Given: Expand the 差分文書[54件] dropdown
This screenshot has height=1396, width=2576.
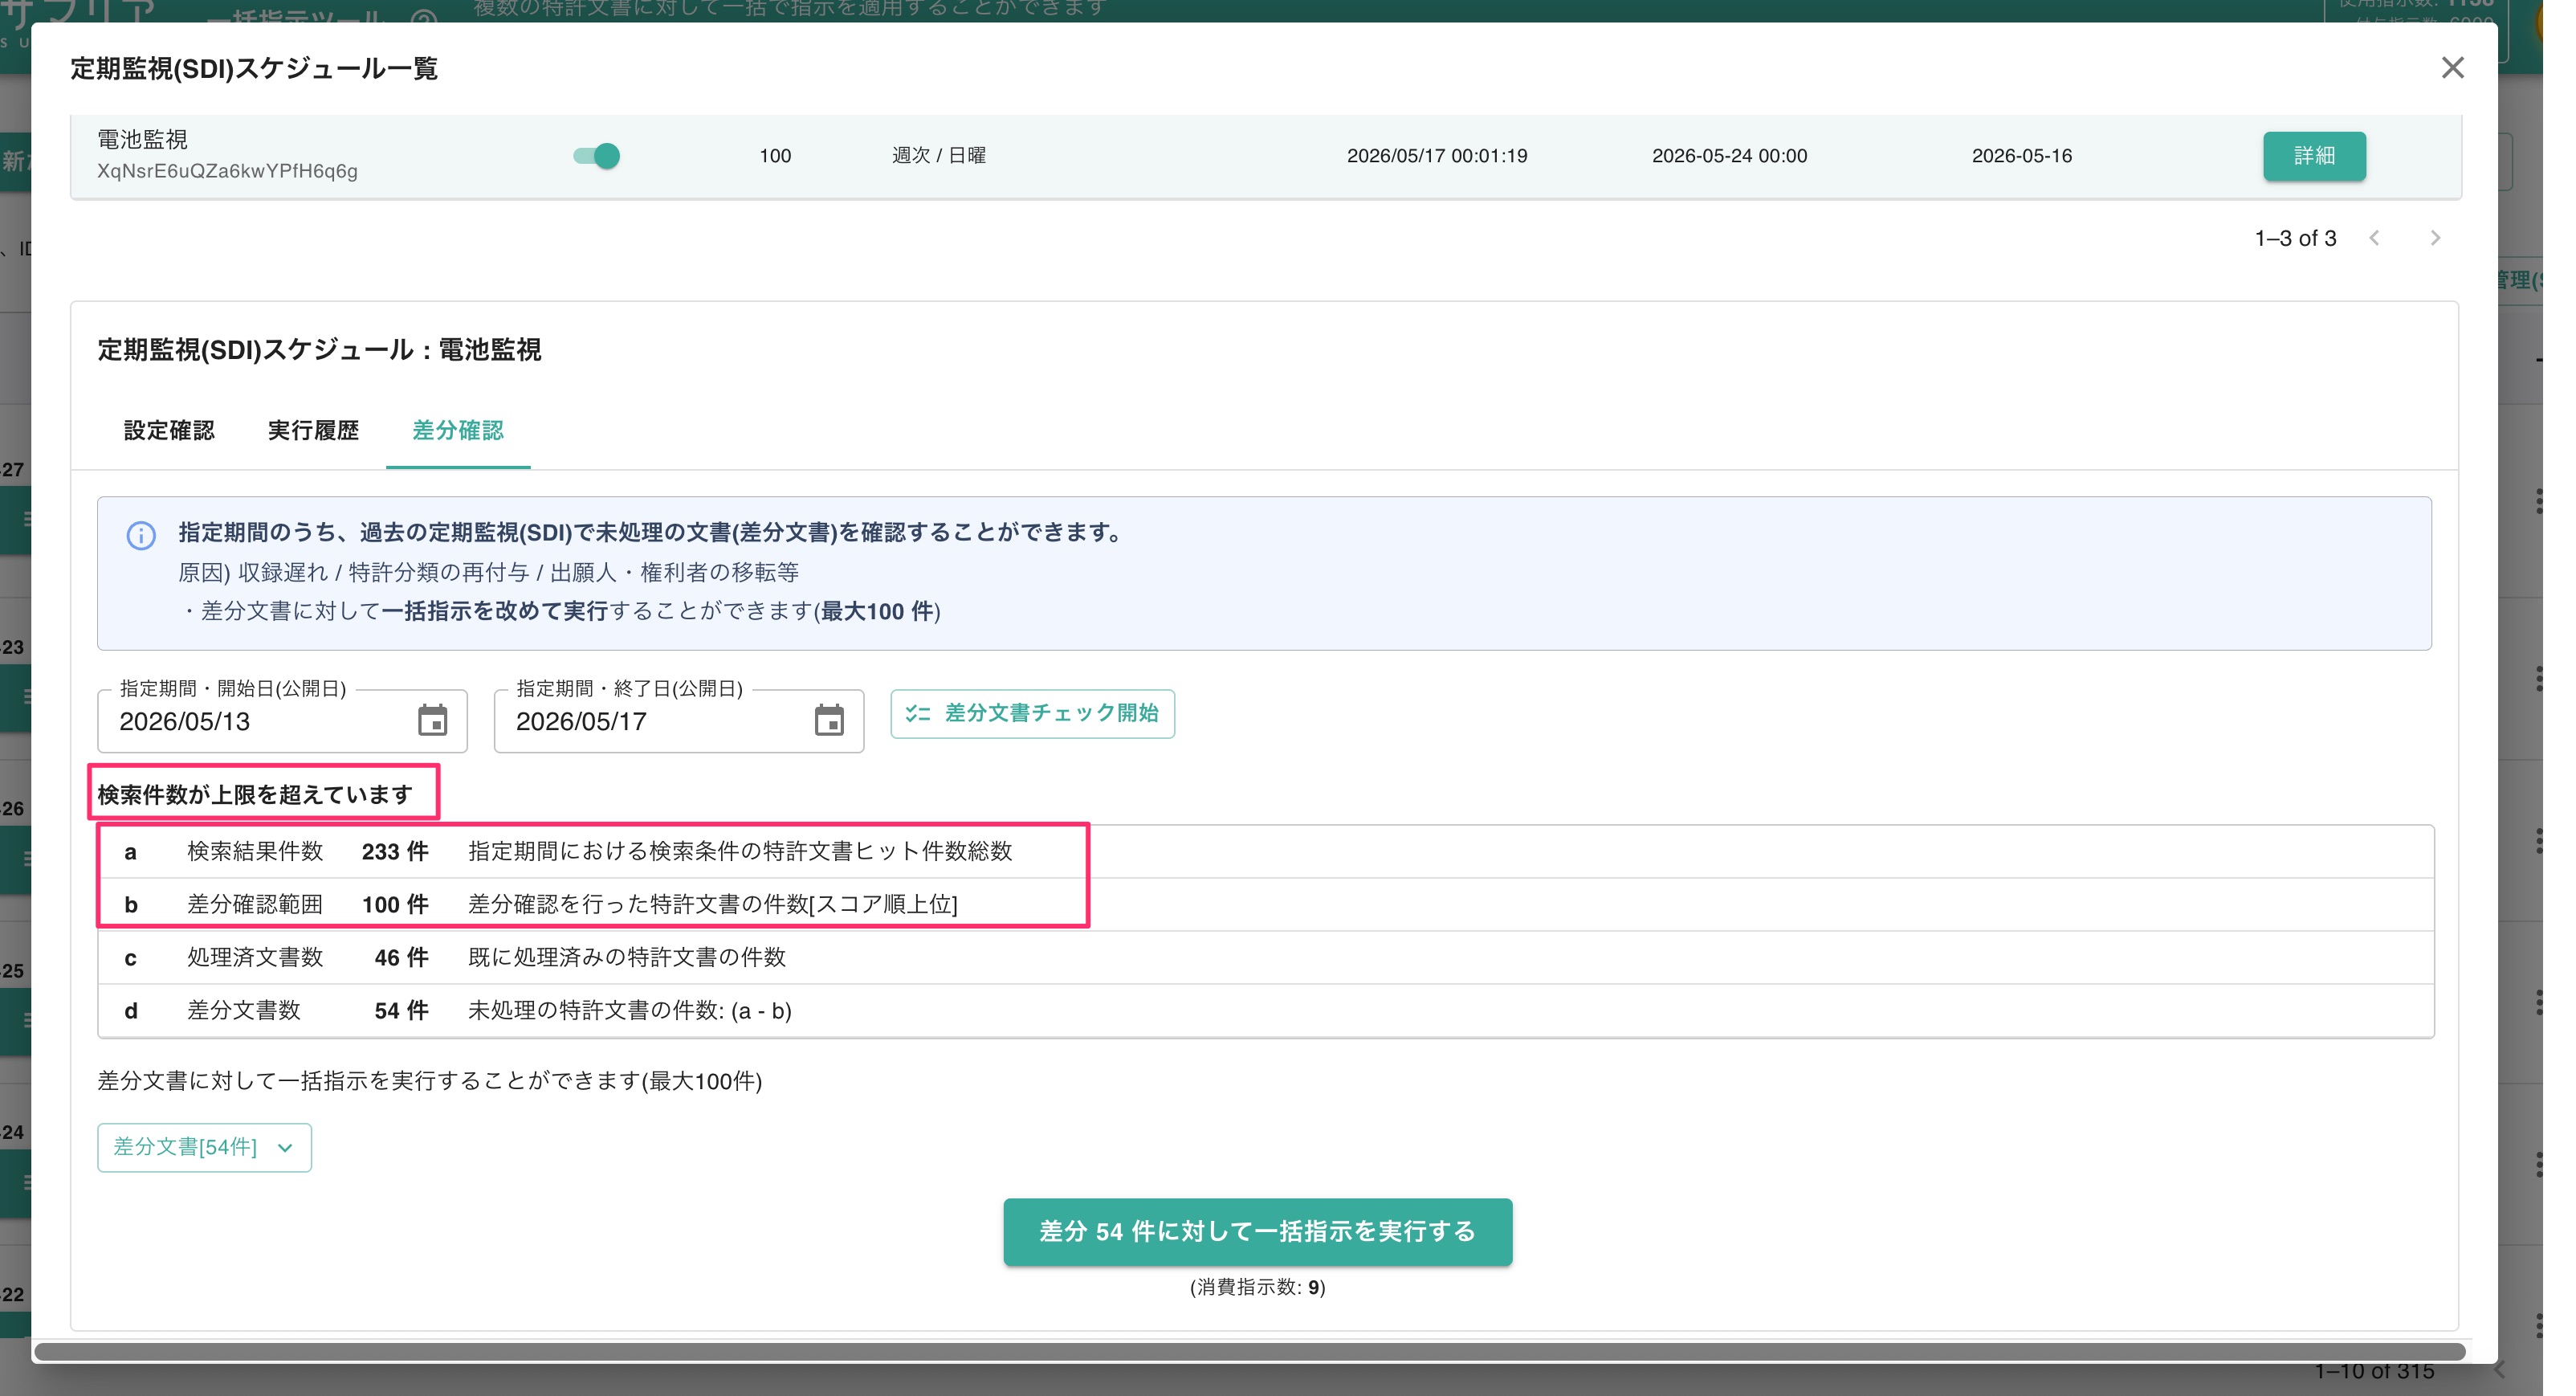Looking at the screenshot, I should coord(204,1147).
